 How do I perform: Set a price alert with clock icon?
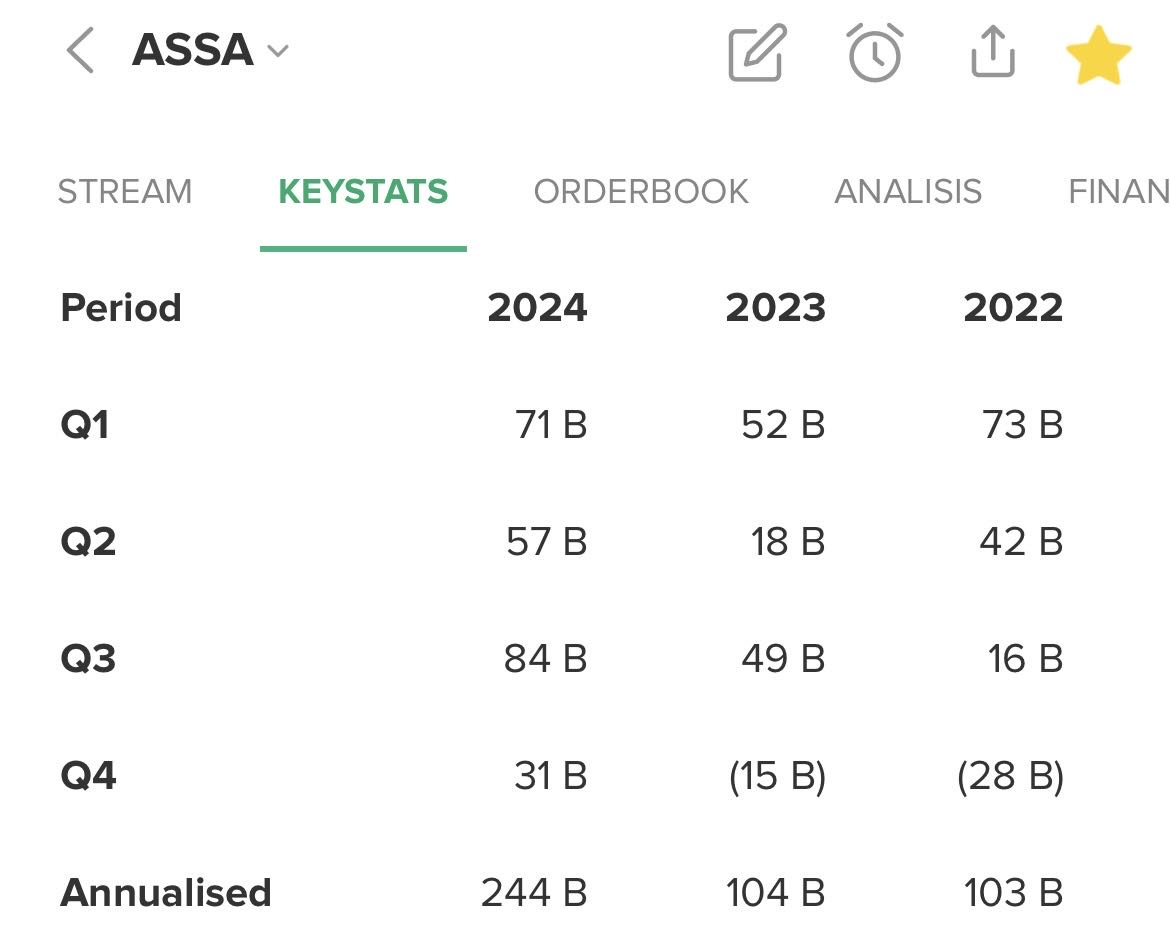pyautogui.click(x=874, y=52)
